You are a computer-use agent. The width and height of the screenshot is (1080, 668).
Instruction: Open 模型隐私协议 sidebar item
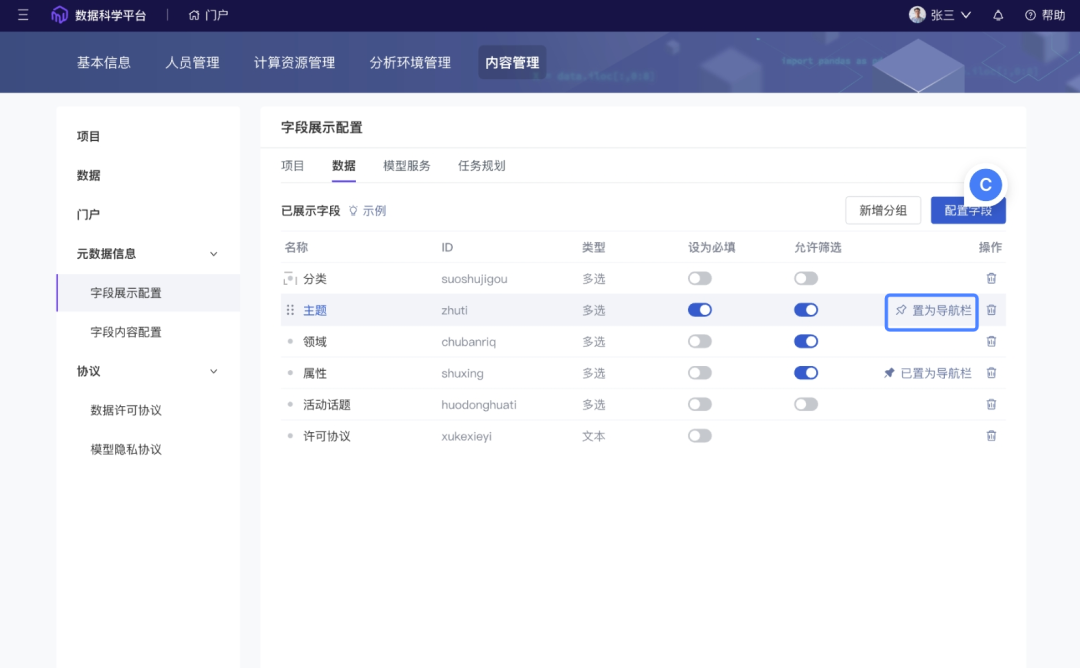126,450
